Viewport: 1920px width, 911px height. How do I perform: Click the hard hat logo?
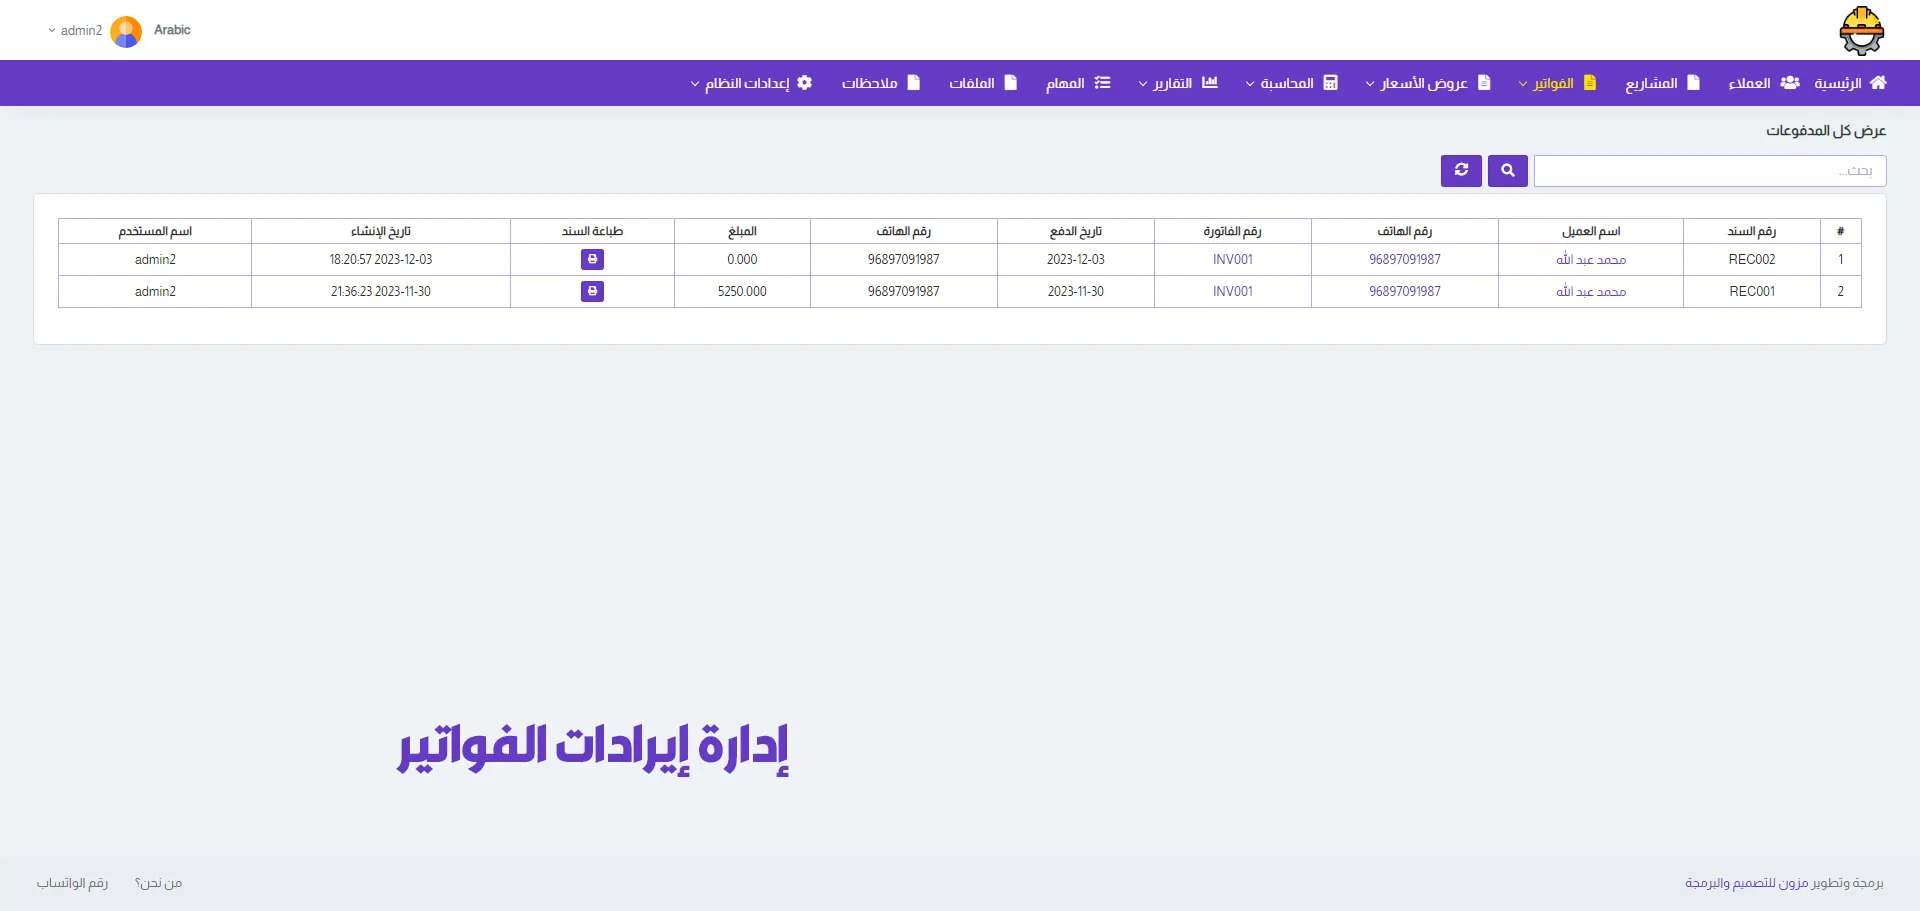pos(1861,31)
